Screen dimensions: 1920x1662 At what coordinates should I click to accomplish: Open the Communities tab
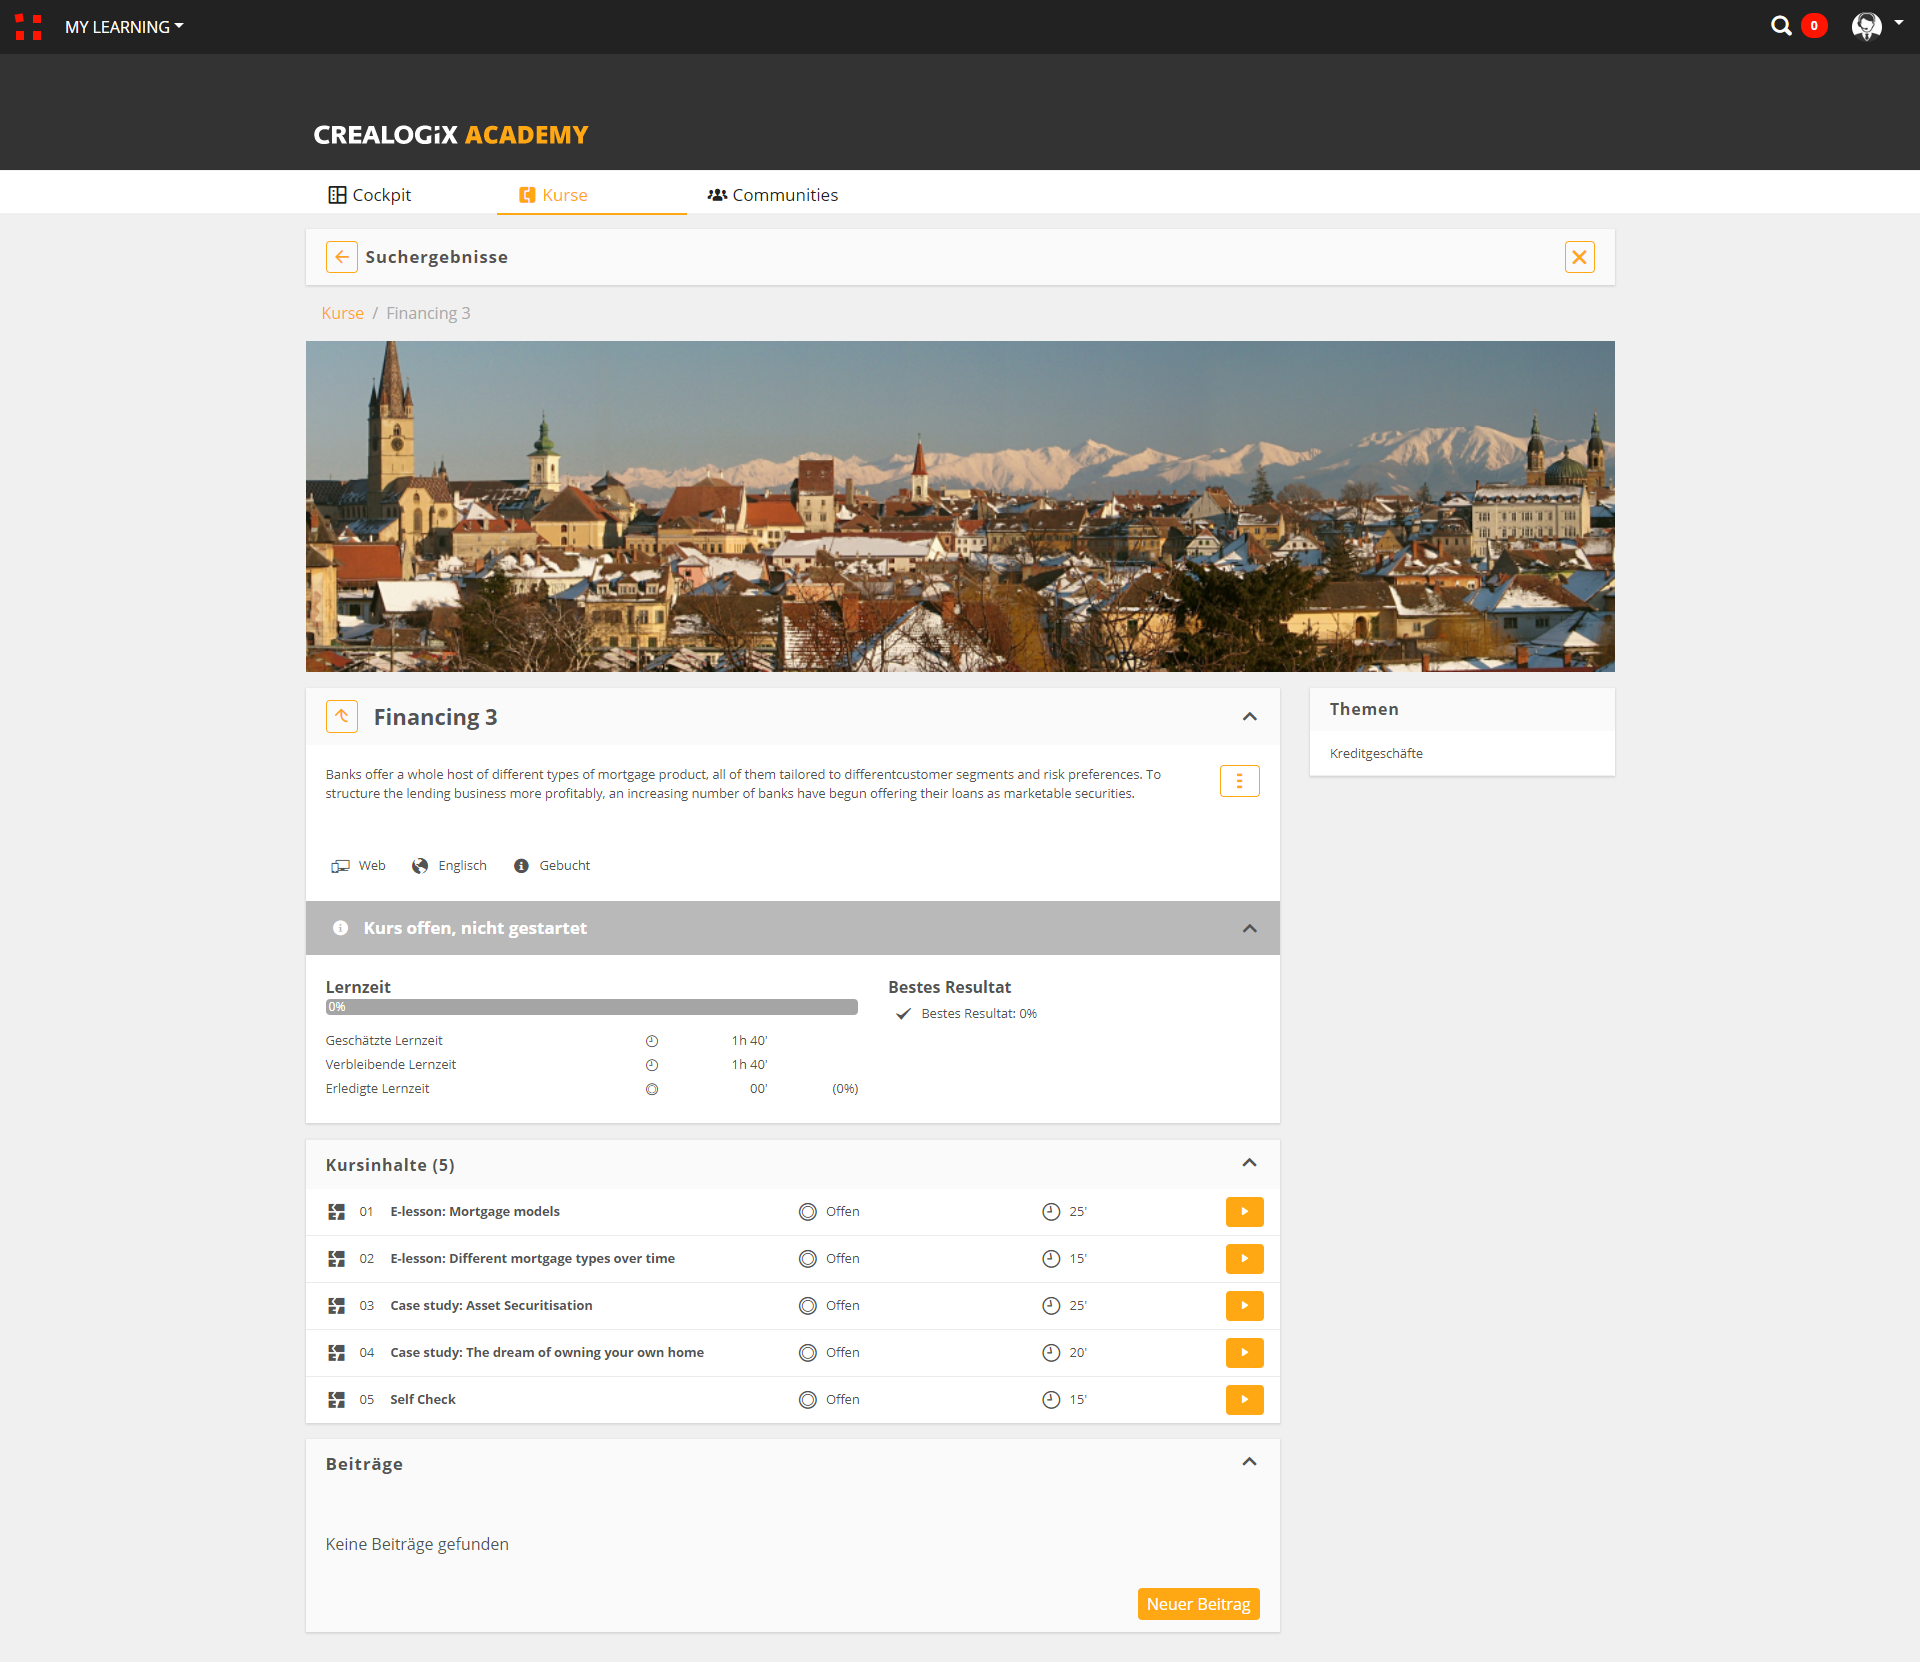tap(773, 195)
